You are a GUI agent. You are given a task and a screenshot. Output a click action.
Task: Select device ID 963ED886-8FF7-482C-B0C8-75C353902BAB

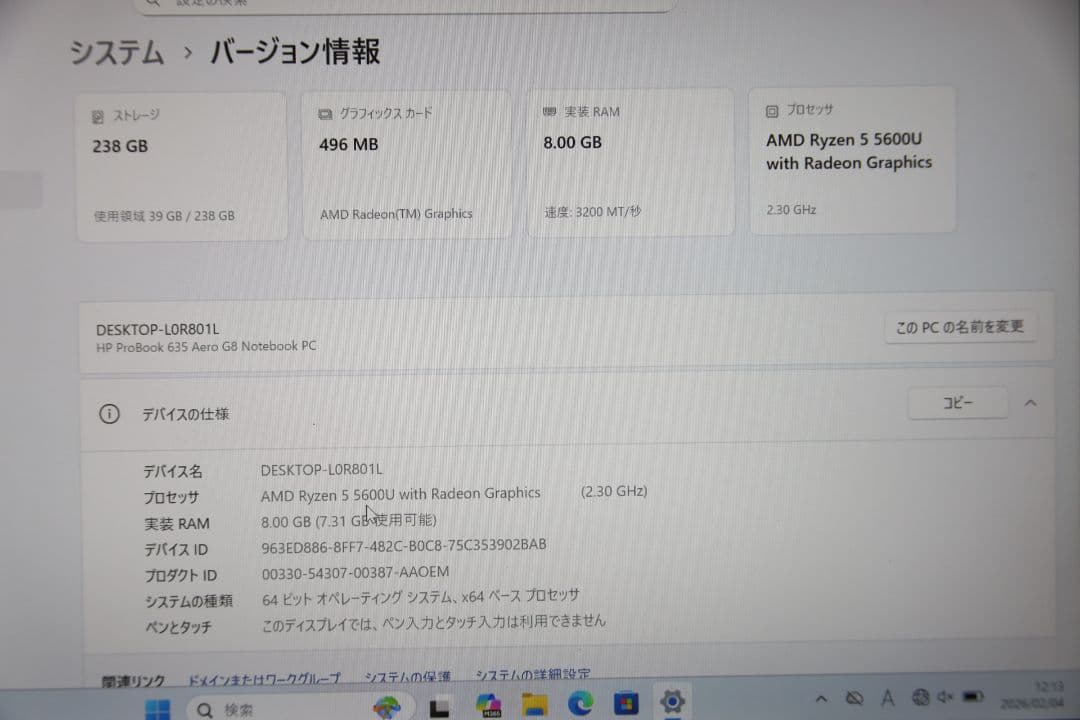[404, 546]
